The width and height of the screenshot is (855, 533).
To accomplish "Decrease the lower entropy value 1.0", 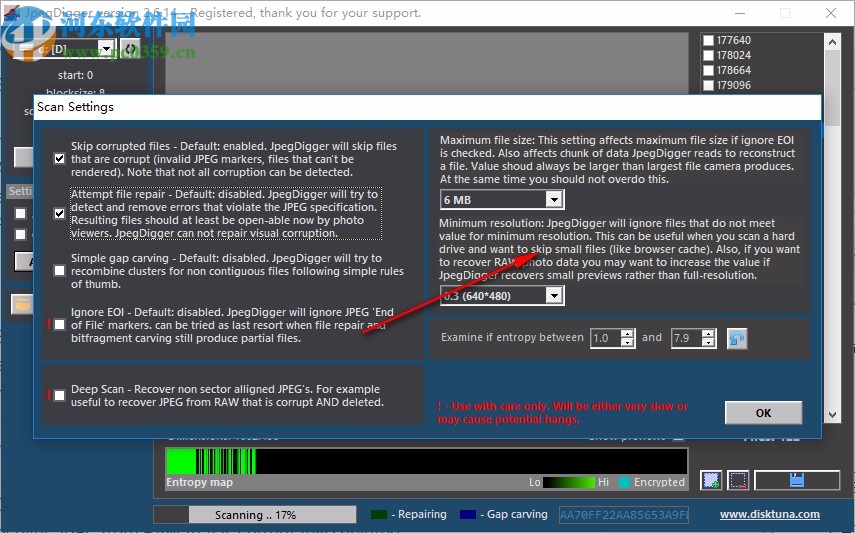I will click(628, 343).
